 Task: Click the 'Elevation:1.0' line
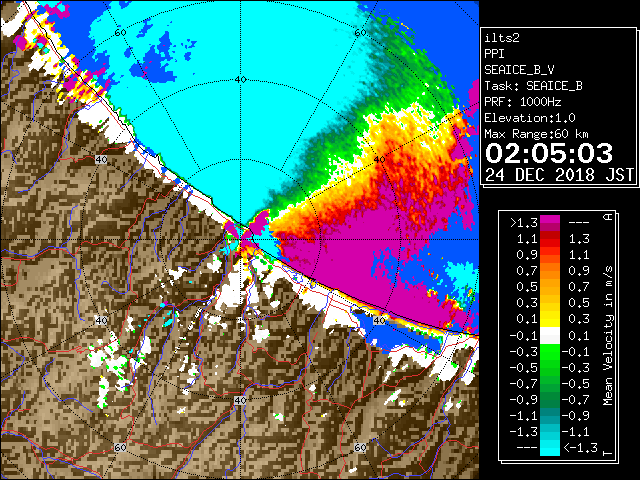530,118
